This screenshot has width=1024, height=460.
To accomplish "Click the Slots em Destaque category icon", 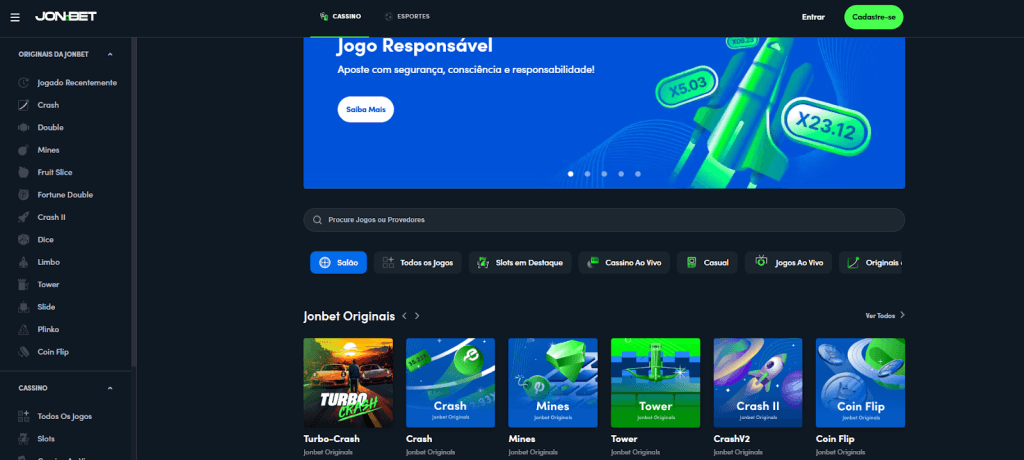I will pyautogui.click(x=483, y=263).
